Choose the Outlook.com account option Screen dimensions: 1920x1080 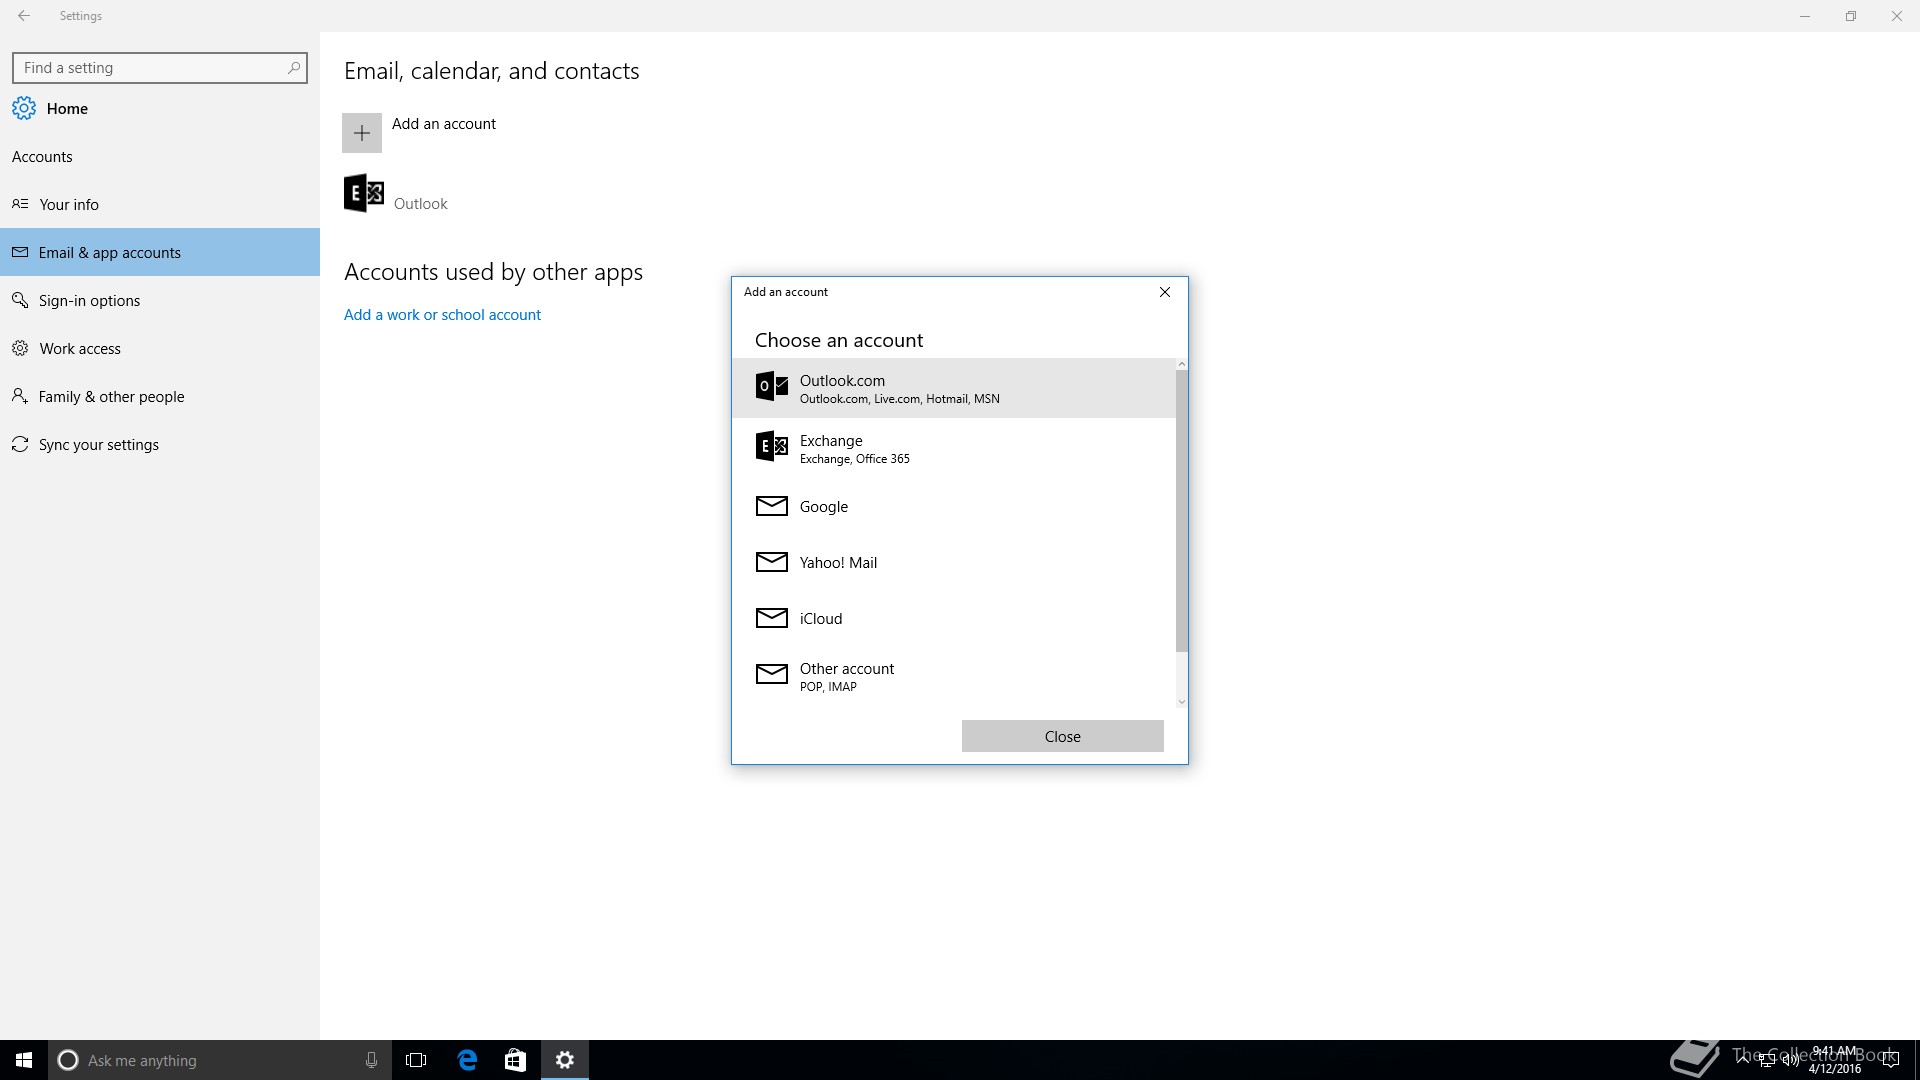click(954, 388)
